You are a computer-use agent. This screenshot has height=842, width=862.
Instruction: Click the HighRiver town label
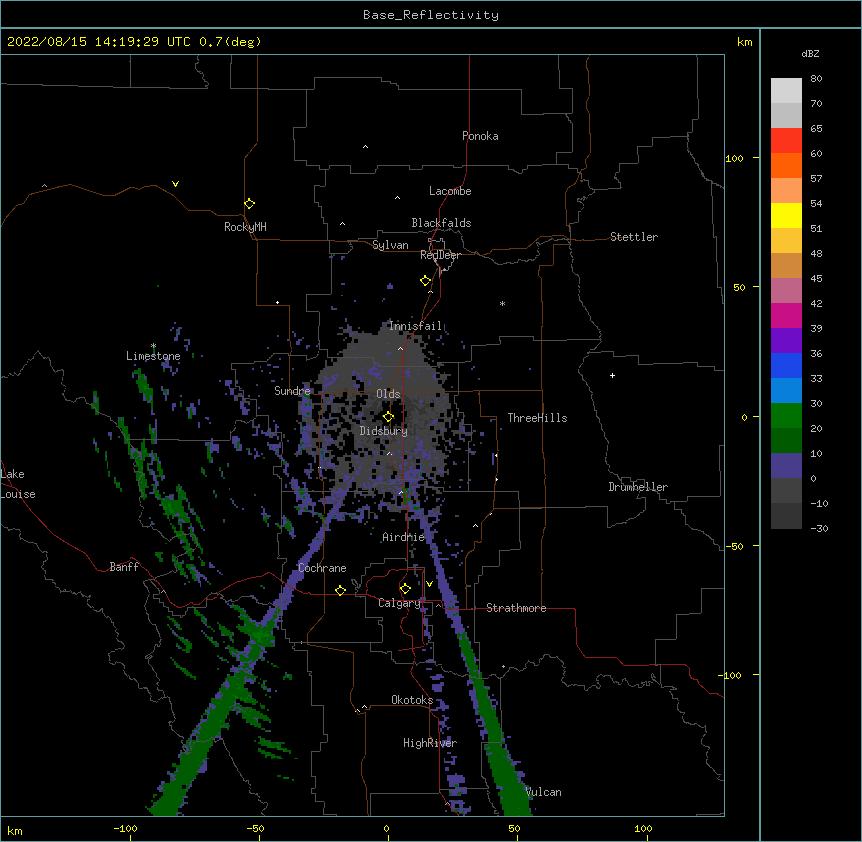(430, 743)
